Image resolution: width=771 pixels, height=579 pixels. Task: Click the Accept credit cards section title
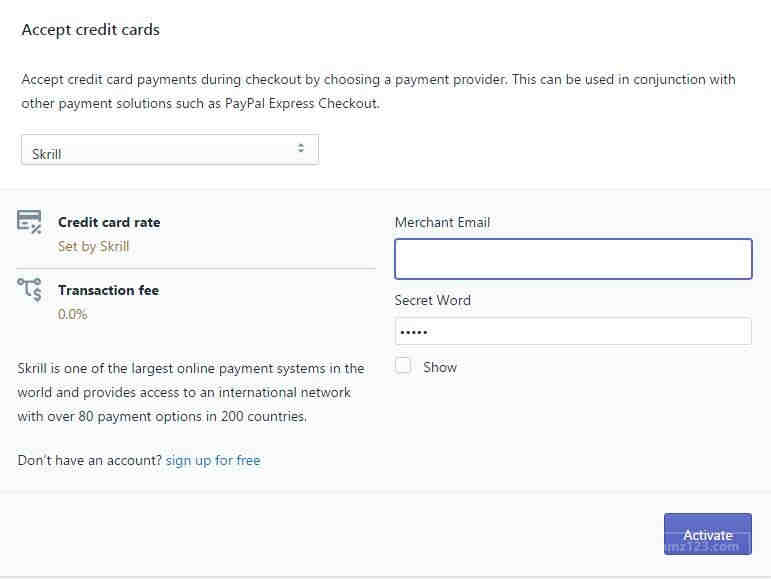point(90,29)
